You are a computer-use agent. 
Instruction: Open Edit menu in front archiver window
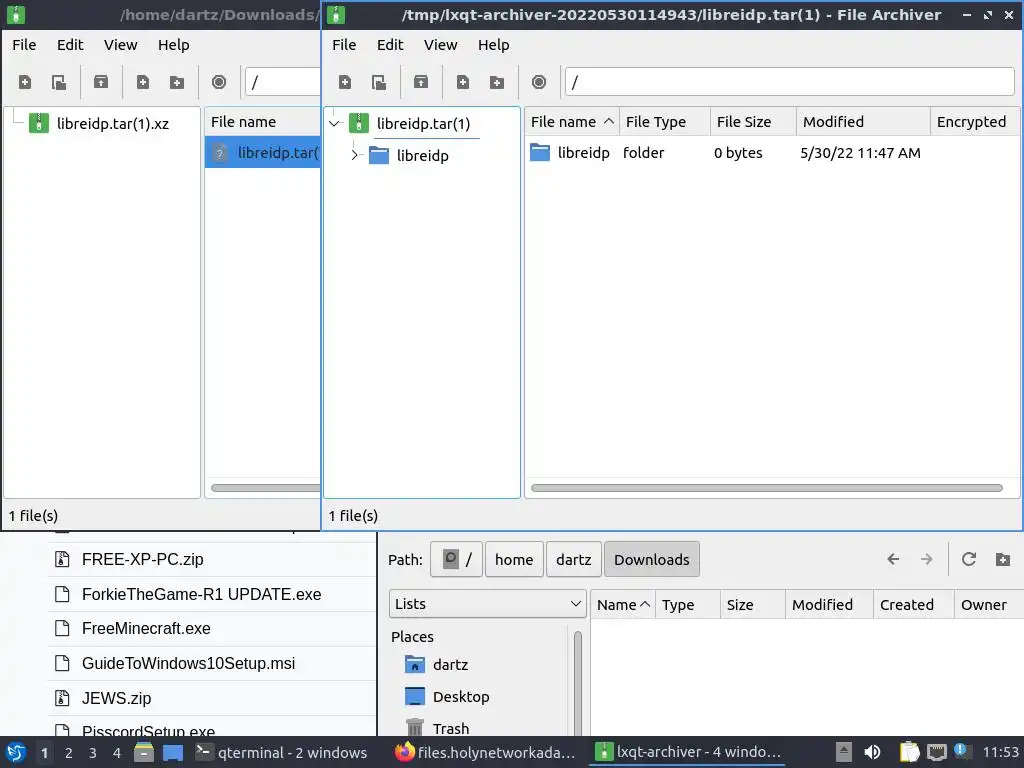(390, 45)
